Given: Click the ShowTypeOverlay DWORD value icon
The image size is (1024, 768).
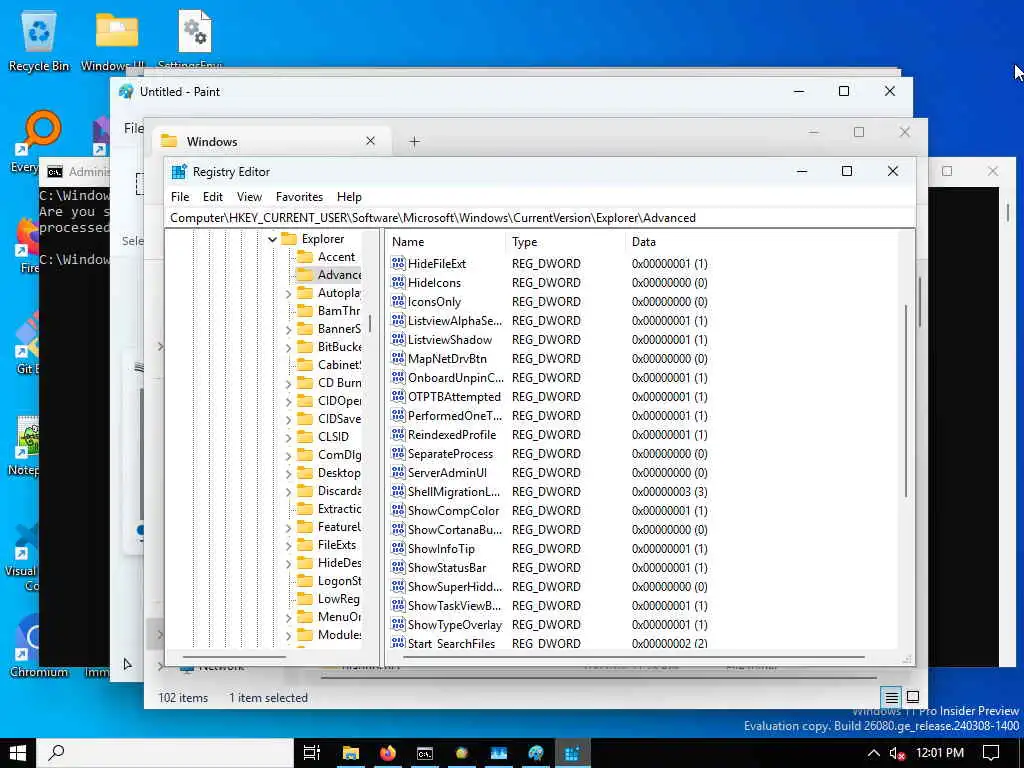Looking at the screenshot, I should [398, 624].
